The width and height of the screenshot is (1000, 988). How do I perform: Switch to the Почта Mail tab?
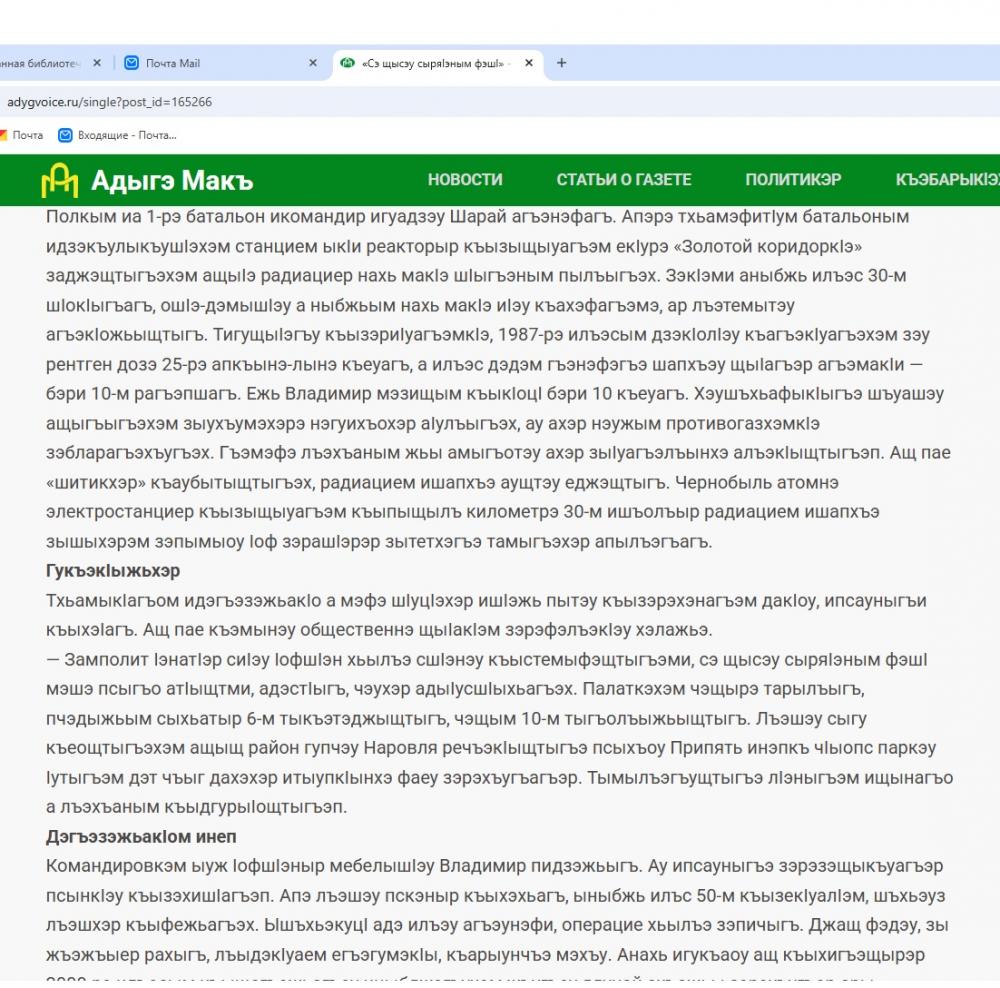point(221,63)
